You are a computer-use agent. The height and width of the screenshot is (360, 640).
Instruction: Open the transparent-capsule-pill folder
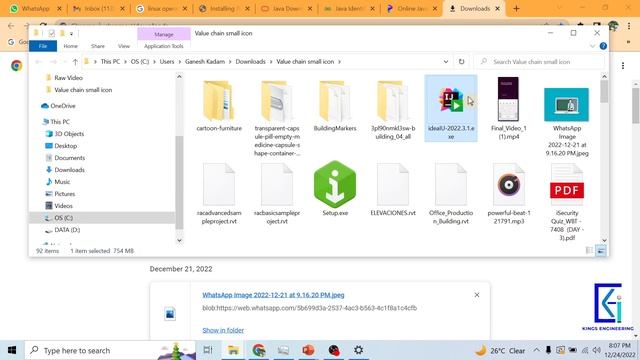(x=277, y=118)
